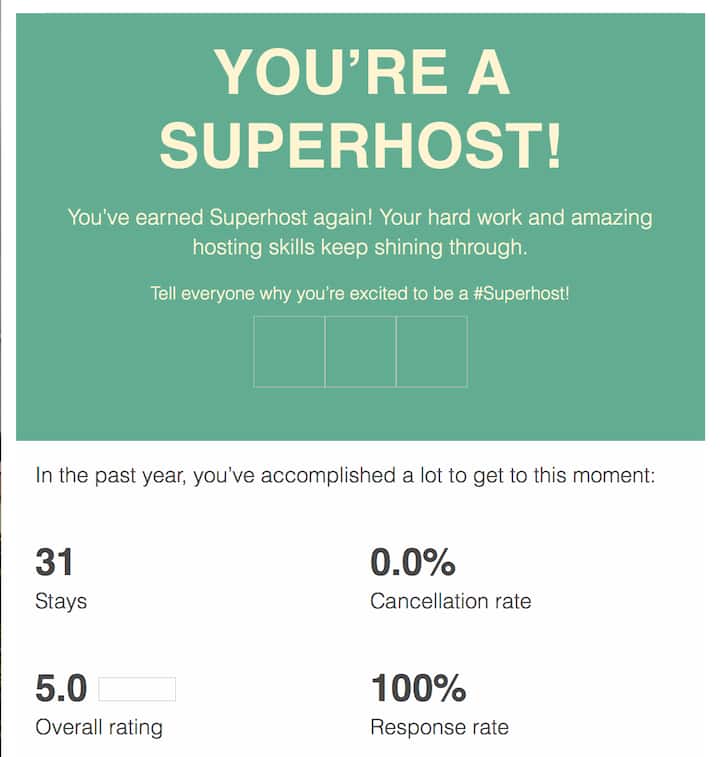This screenshot has height=757, width=720.
Task: Click the middle share image box
Action: (360, 351)
